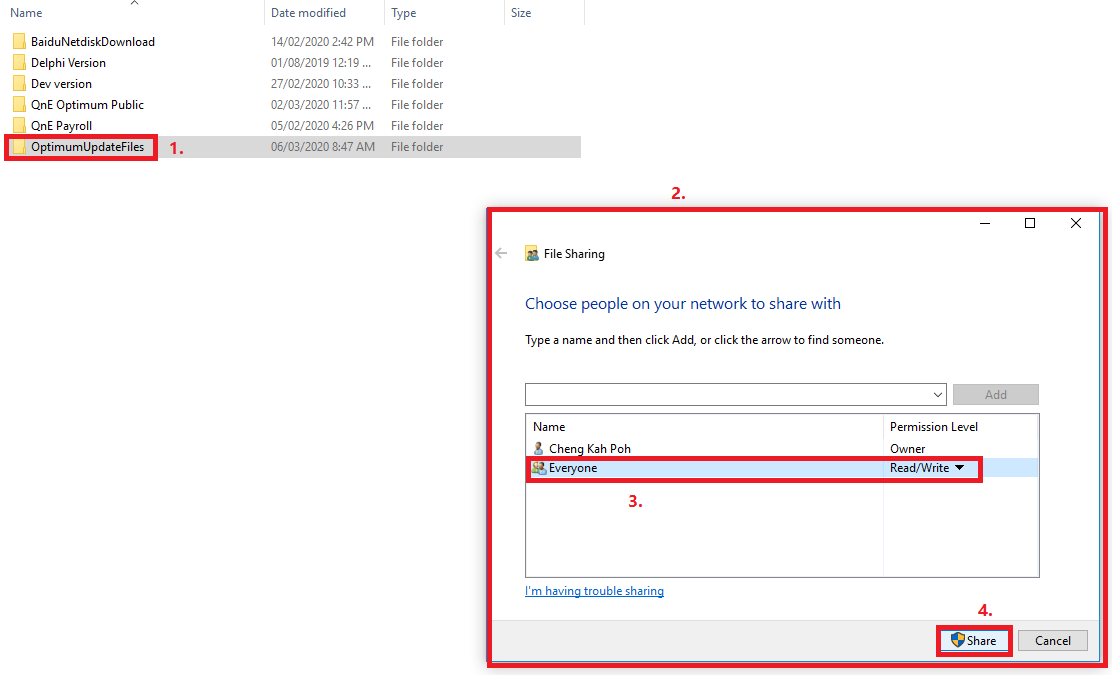
Task: Select the Everyone name in the list
Action: (573, 468)
